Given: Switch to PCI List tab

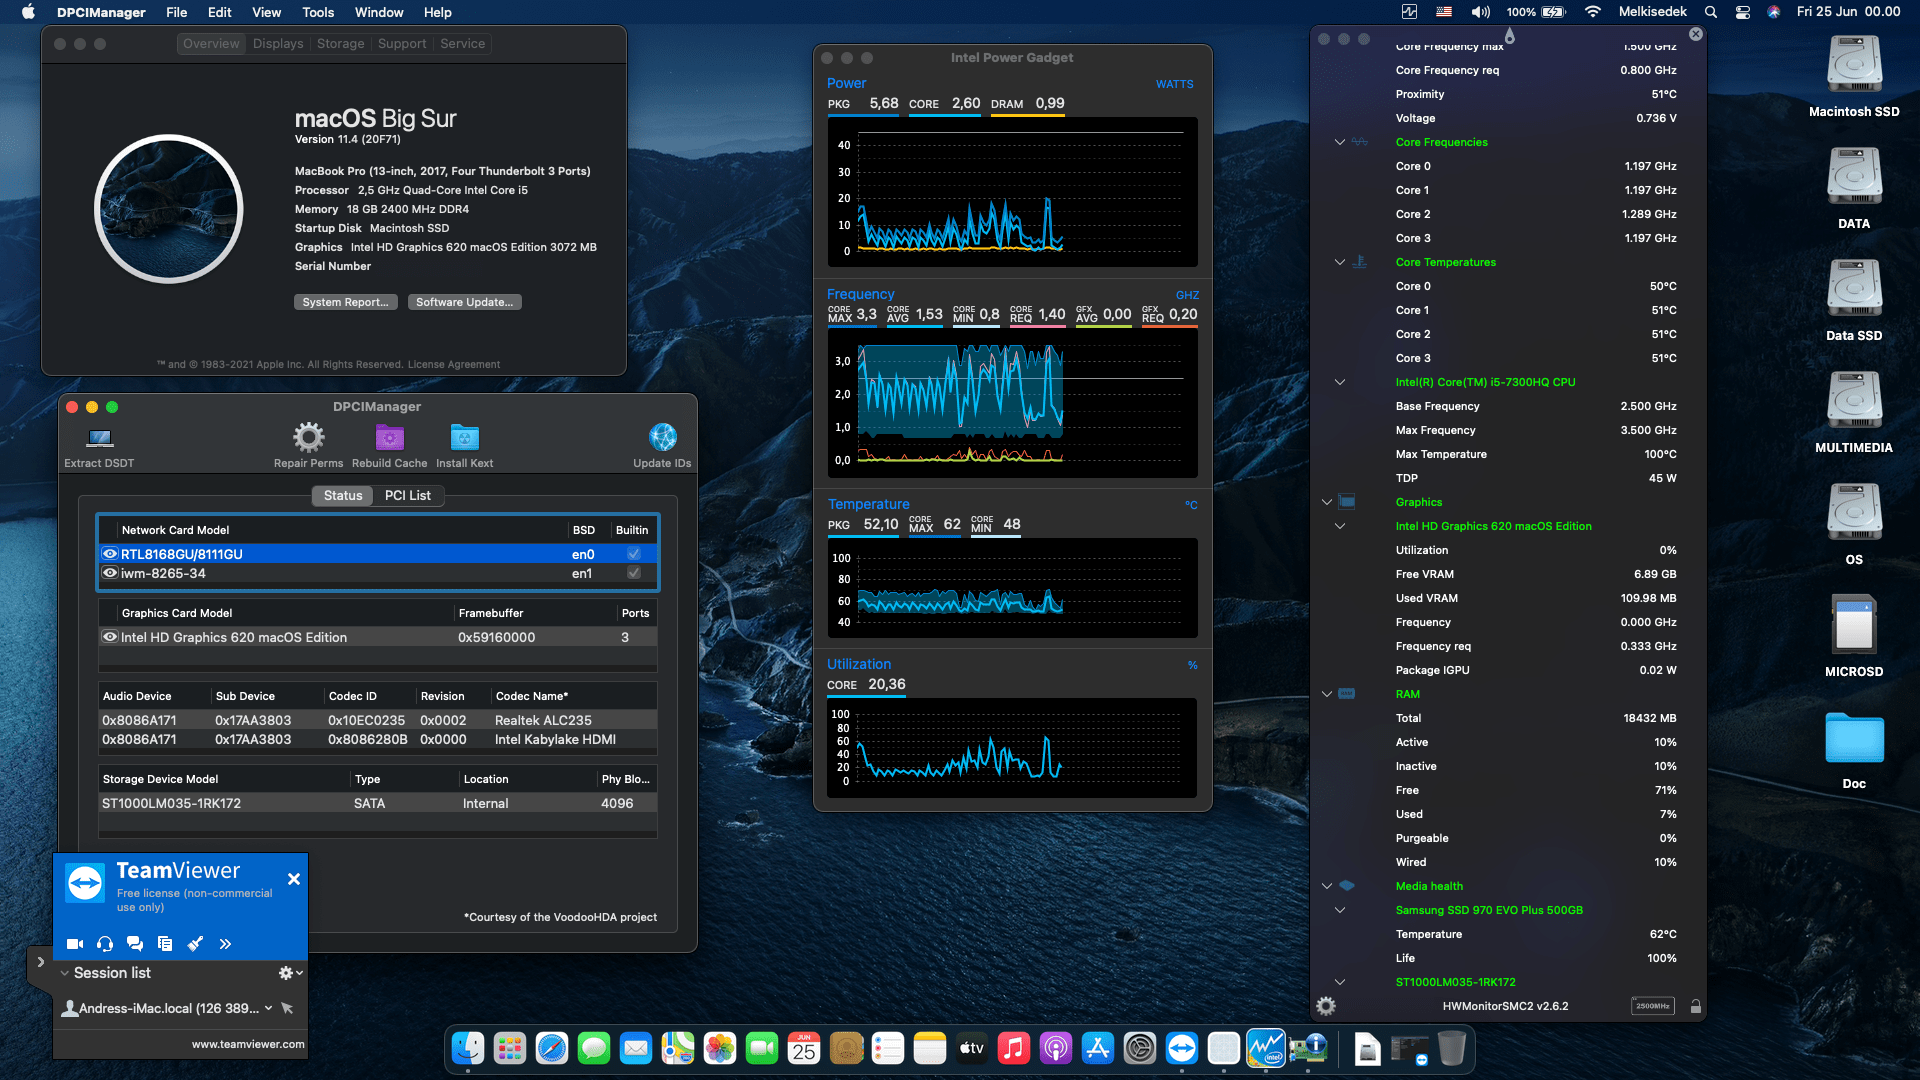Looking at the screenshot, I should click(x=407, y=496).
